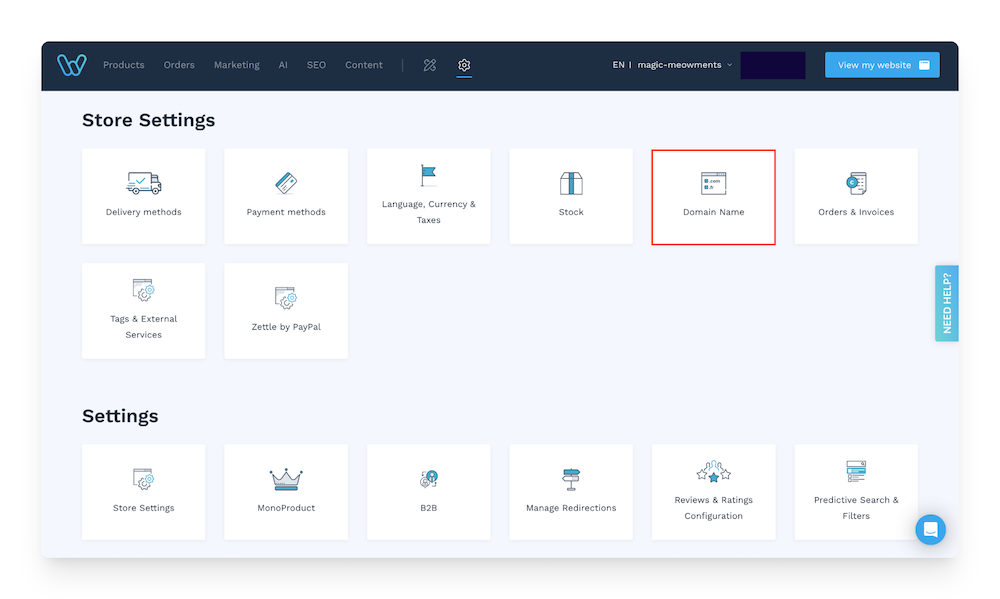Click the View my website button
The image size is (1000, 599).
[881, 64]
